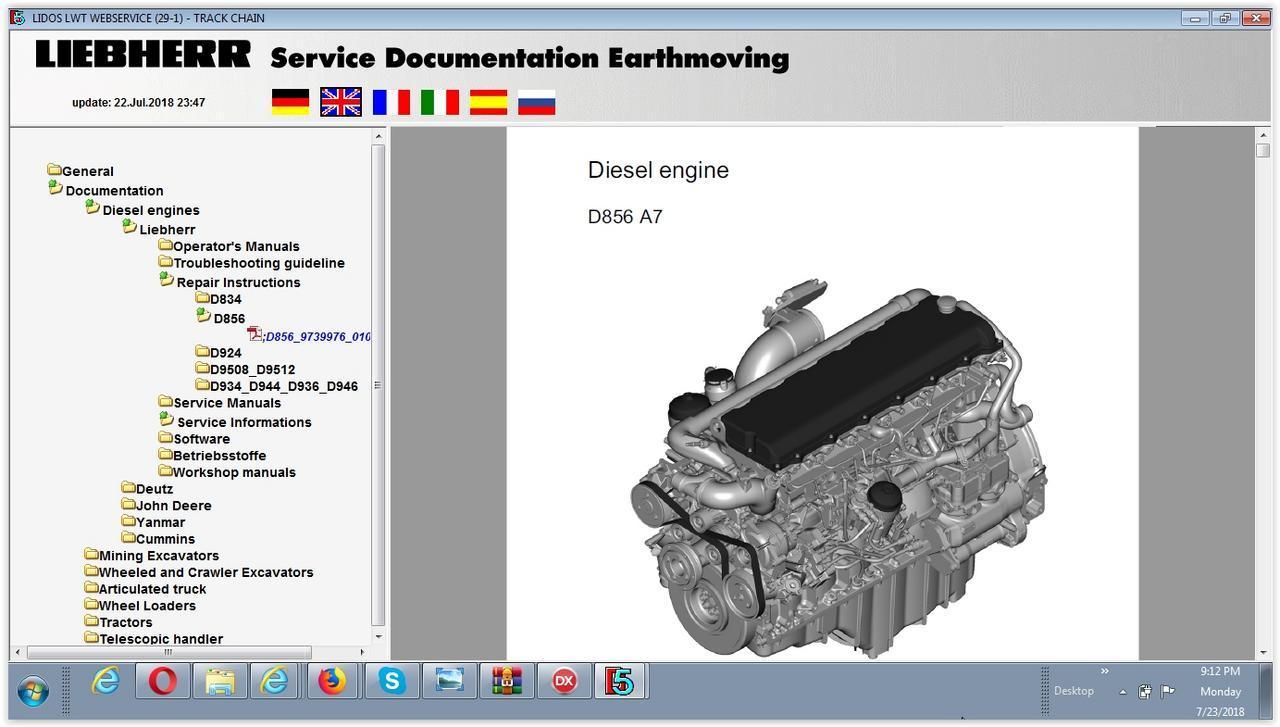The width and height of the screenshot is (1280, 727).
Task: Choose the French flag language icon
Action: [x=390, y=102]
